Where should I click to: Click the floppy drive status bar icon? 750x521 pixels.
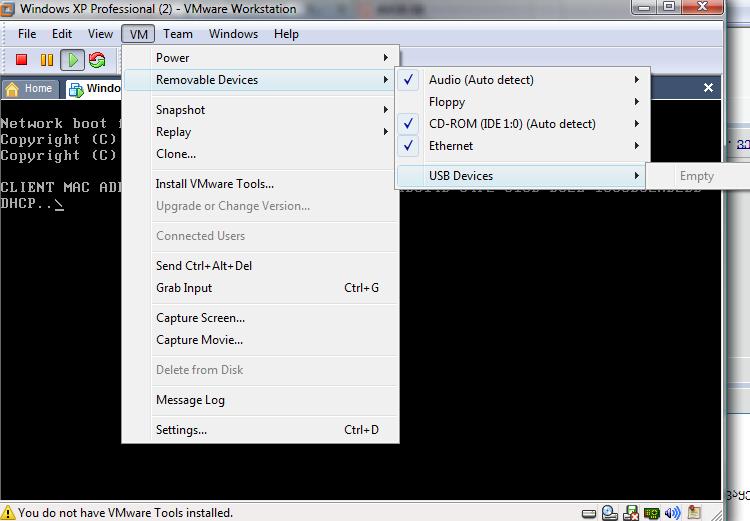[x=631, y=513]
